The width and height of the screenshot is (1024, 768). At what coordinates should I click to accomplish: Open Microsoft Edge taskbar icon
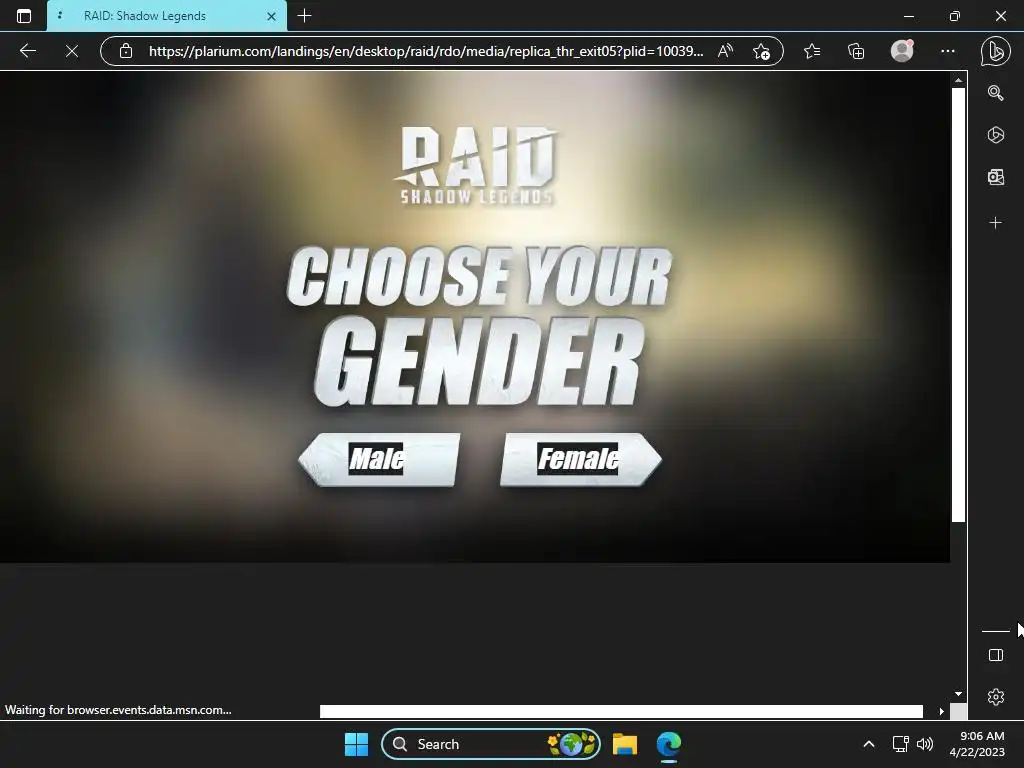pos(669,744)
